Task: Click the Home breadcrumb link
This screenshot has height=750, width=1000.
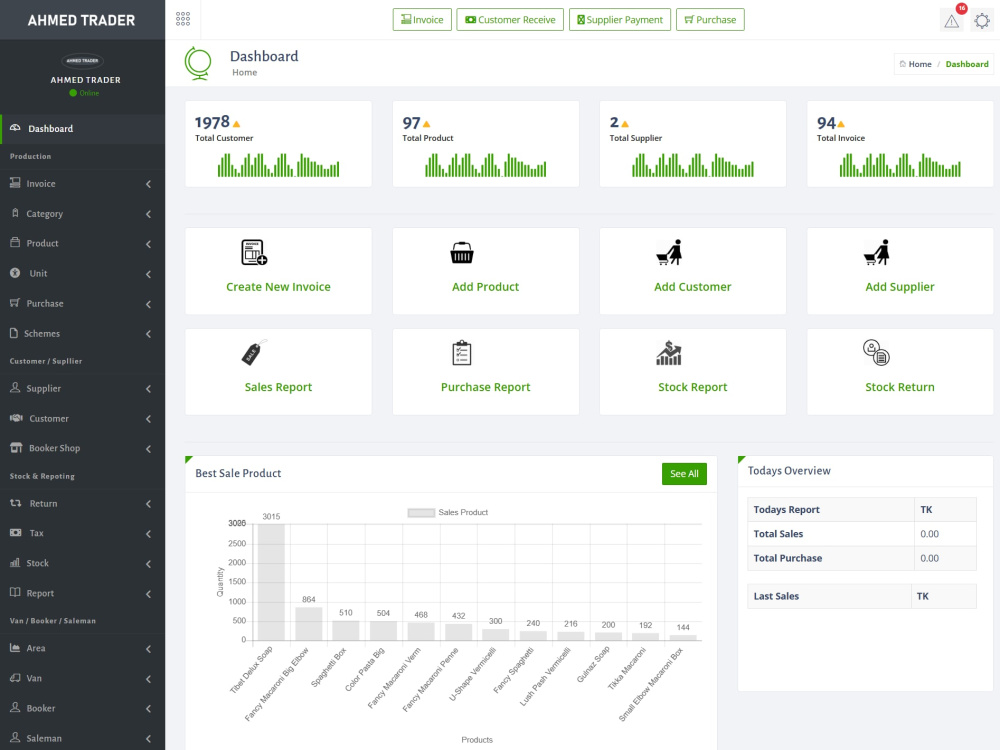Action: pyautogui.click(x=920, y=64)
